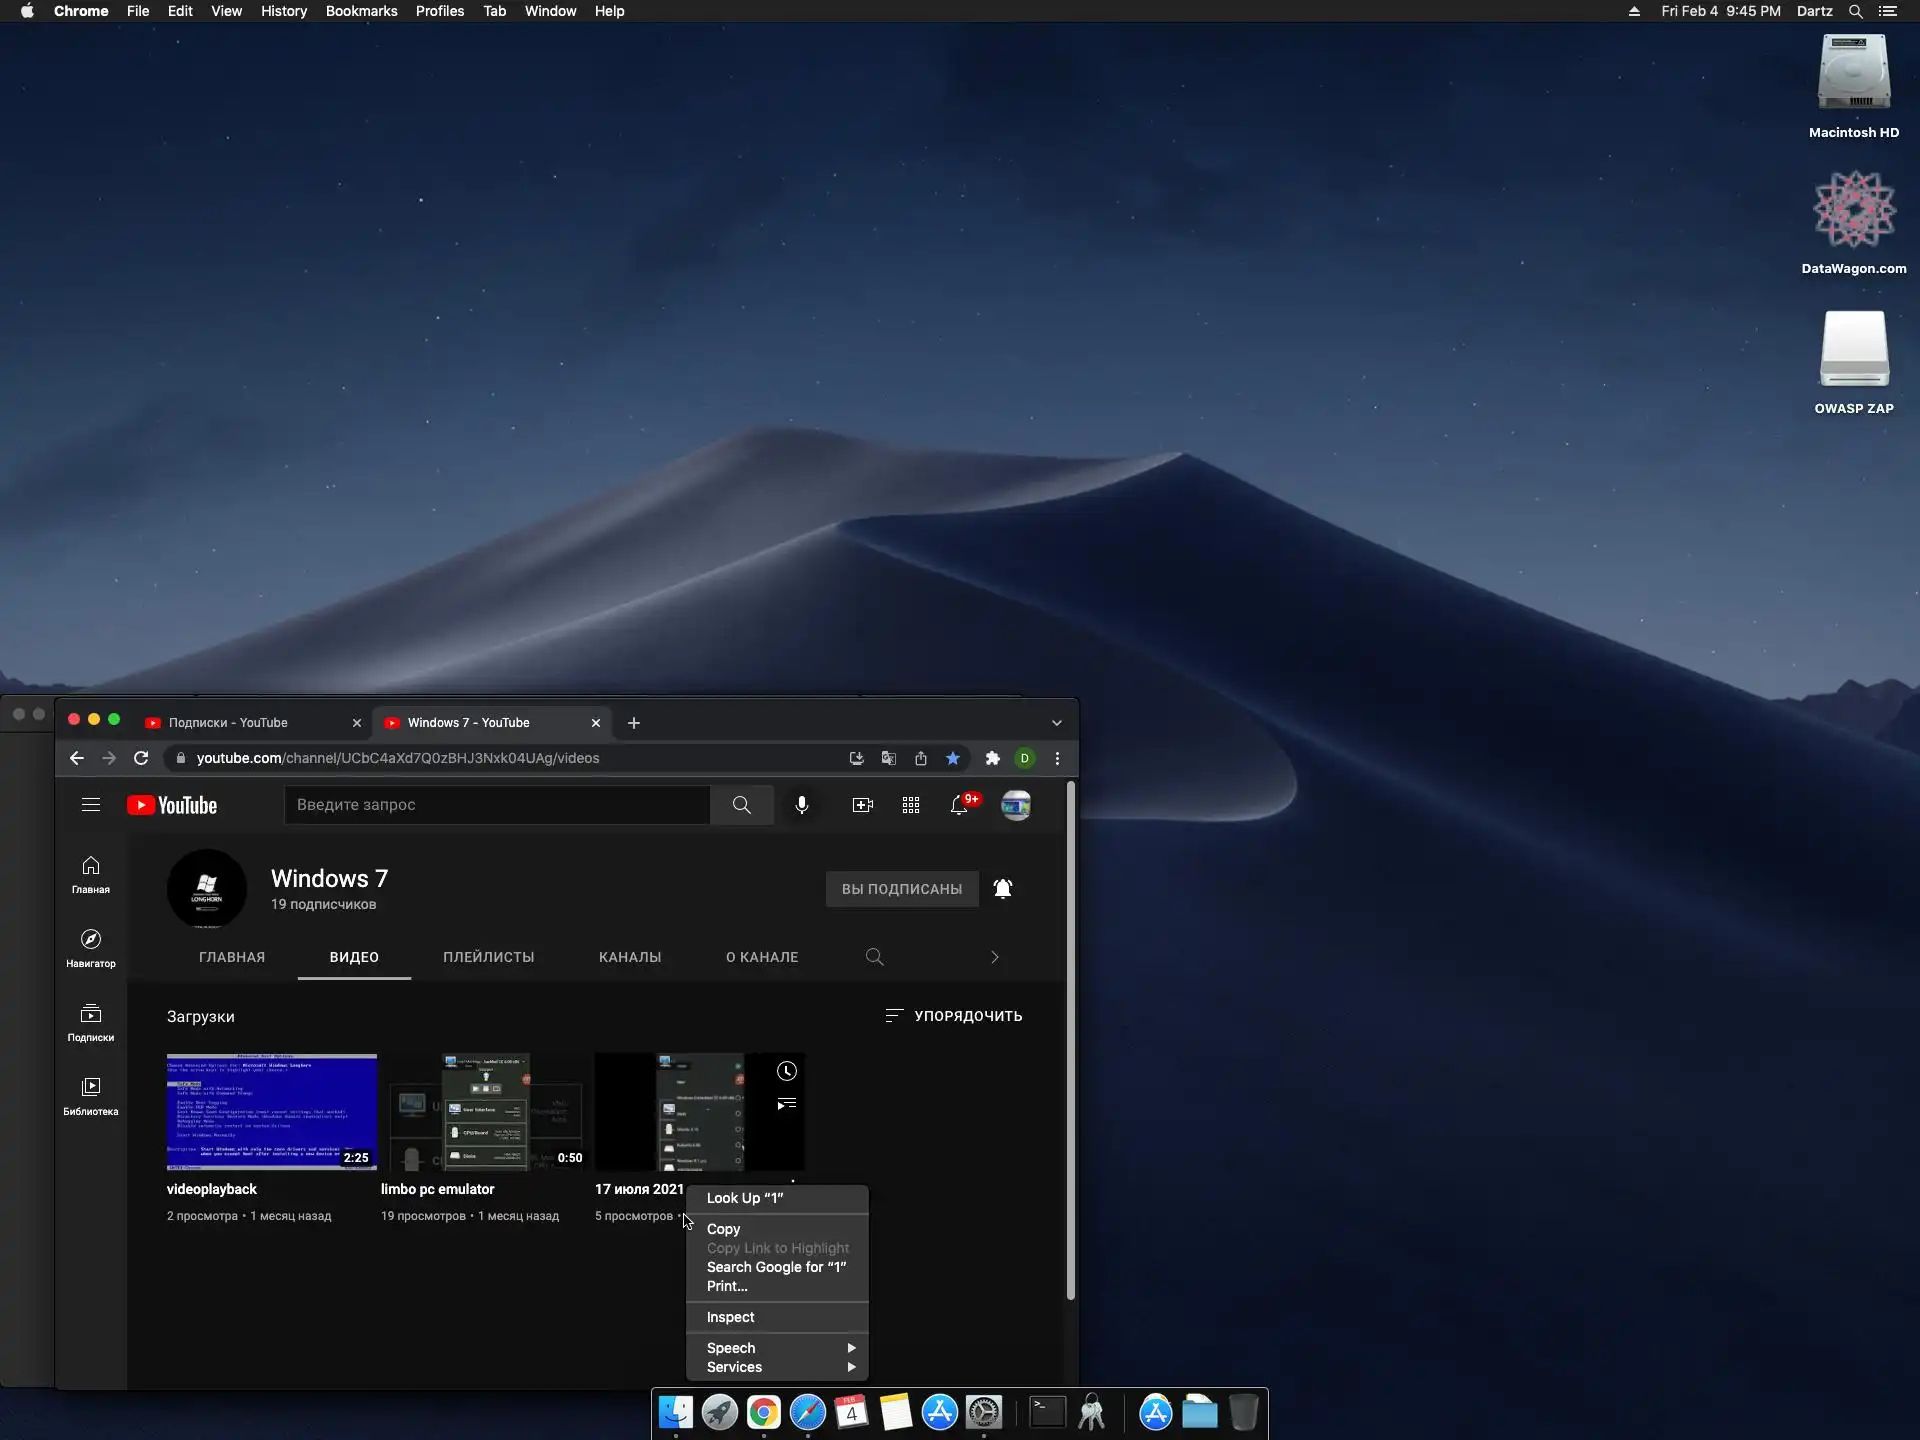Open the YouTube notifications bell
This screenshot has width=1920, height=1440.
[959, 805]
